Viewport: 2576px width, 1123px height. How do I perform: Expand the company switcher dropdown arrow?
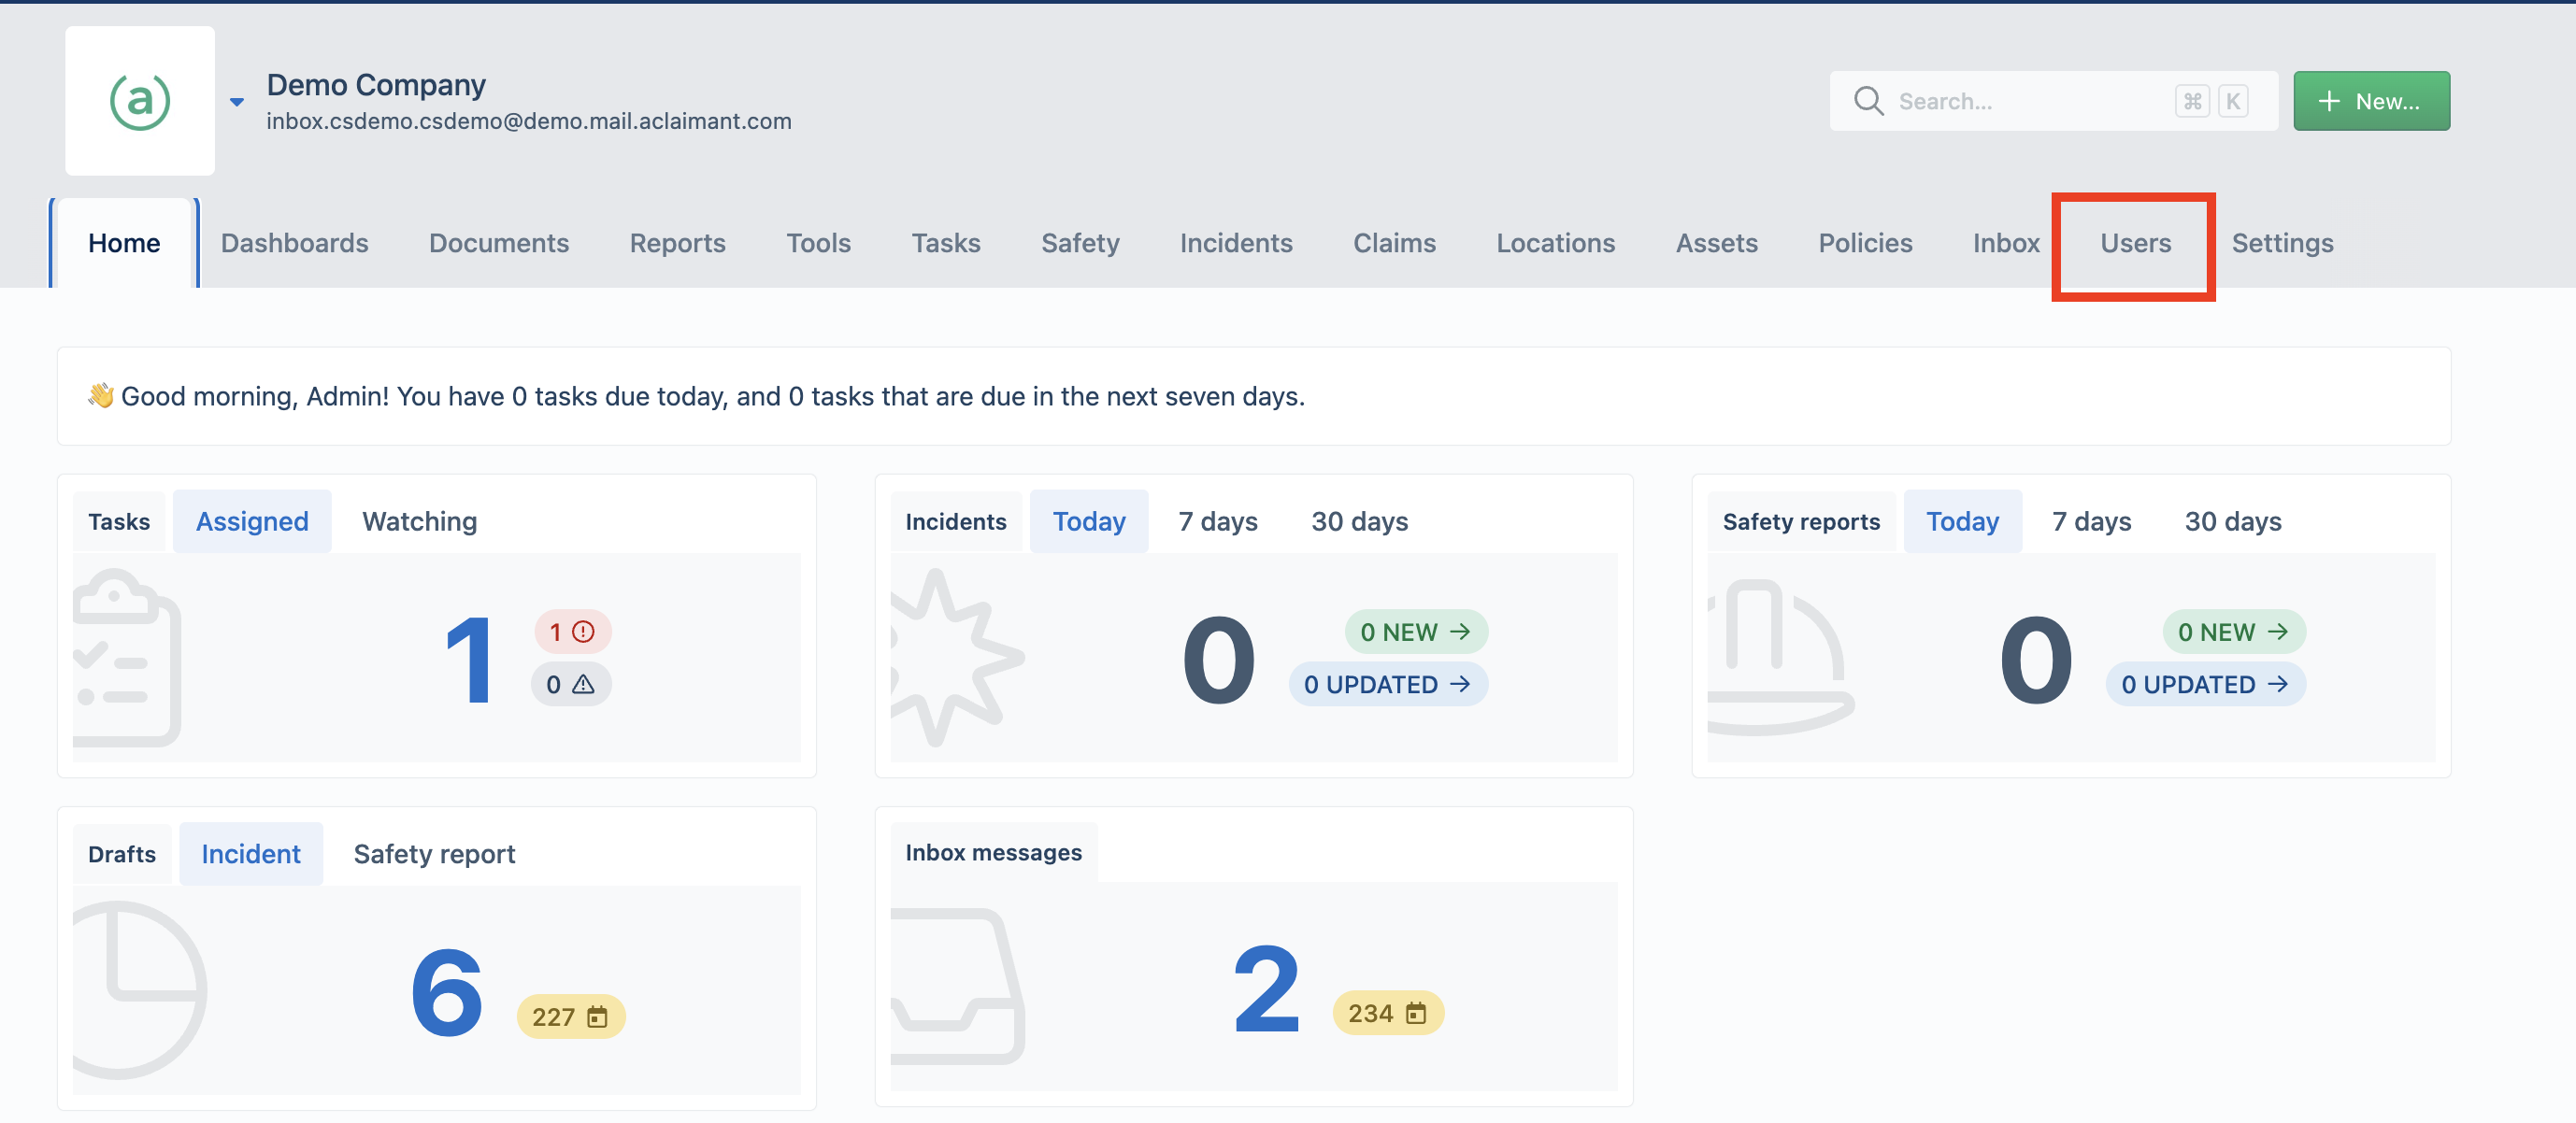click(x=237, y=102)
